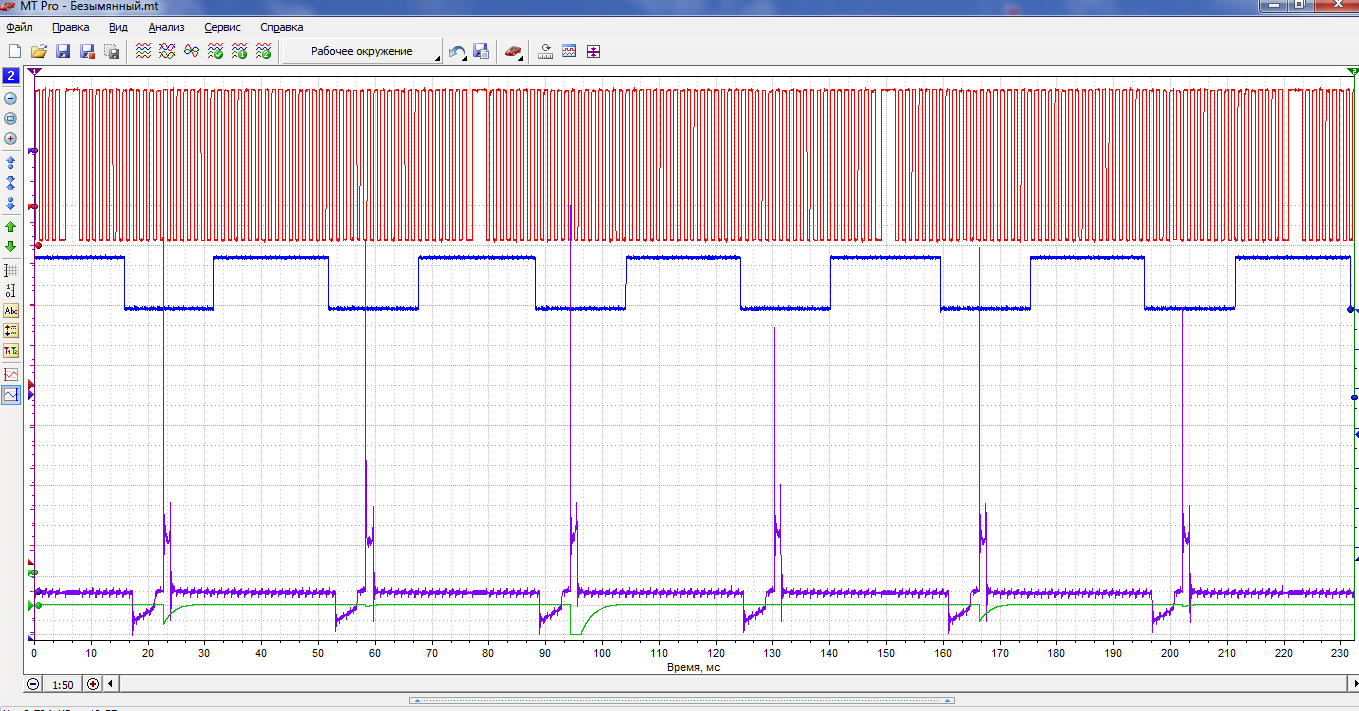Toggle the T1 T2 markers button
The height and width of the screenshot is (711, 1359).
[11, 351]
